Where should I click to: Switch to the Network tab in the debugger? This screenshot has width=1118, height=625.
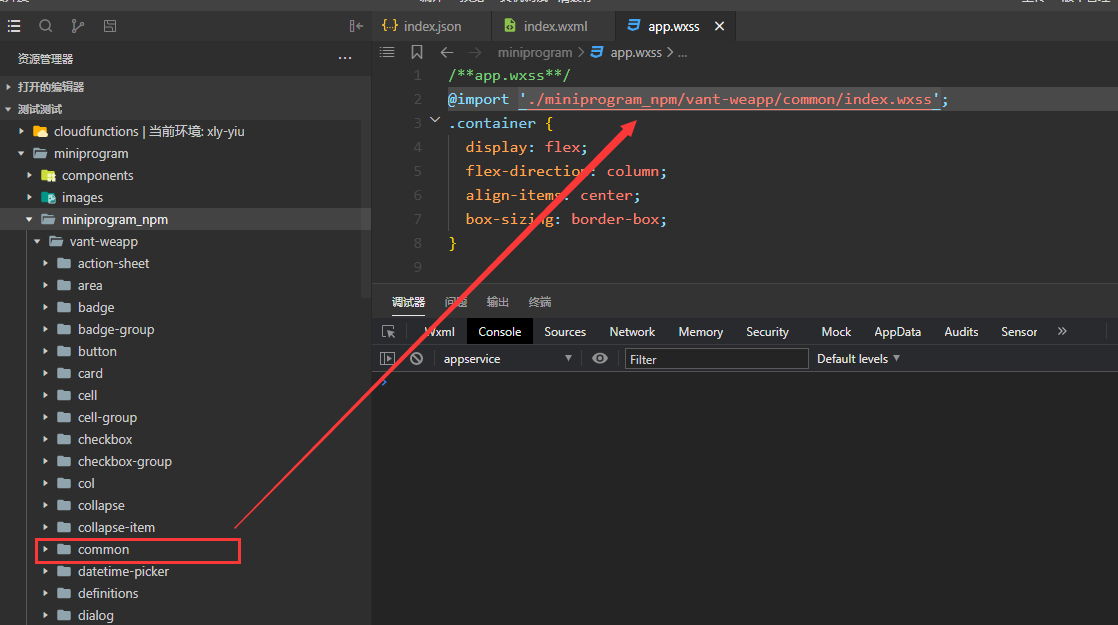pos(631,331)
